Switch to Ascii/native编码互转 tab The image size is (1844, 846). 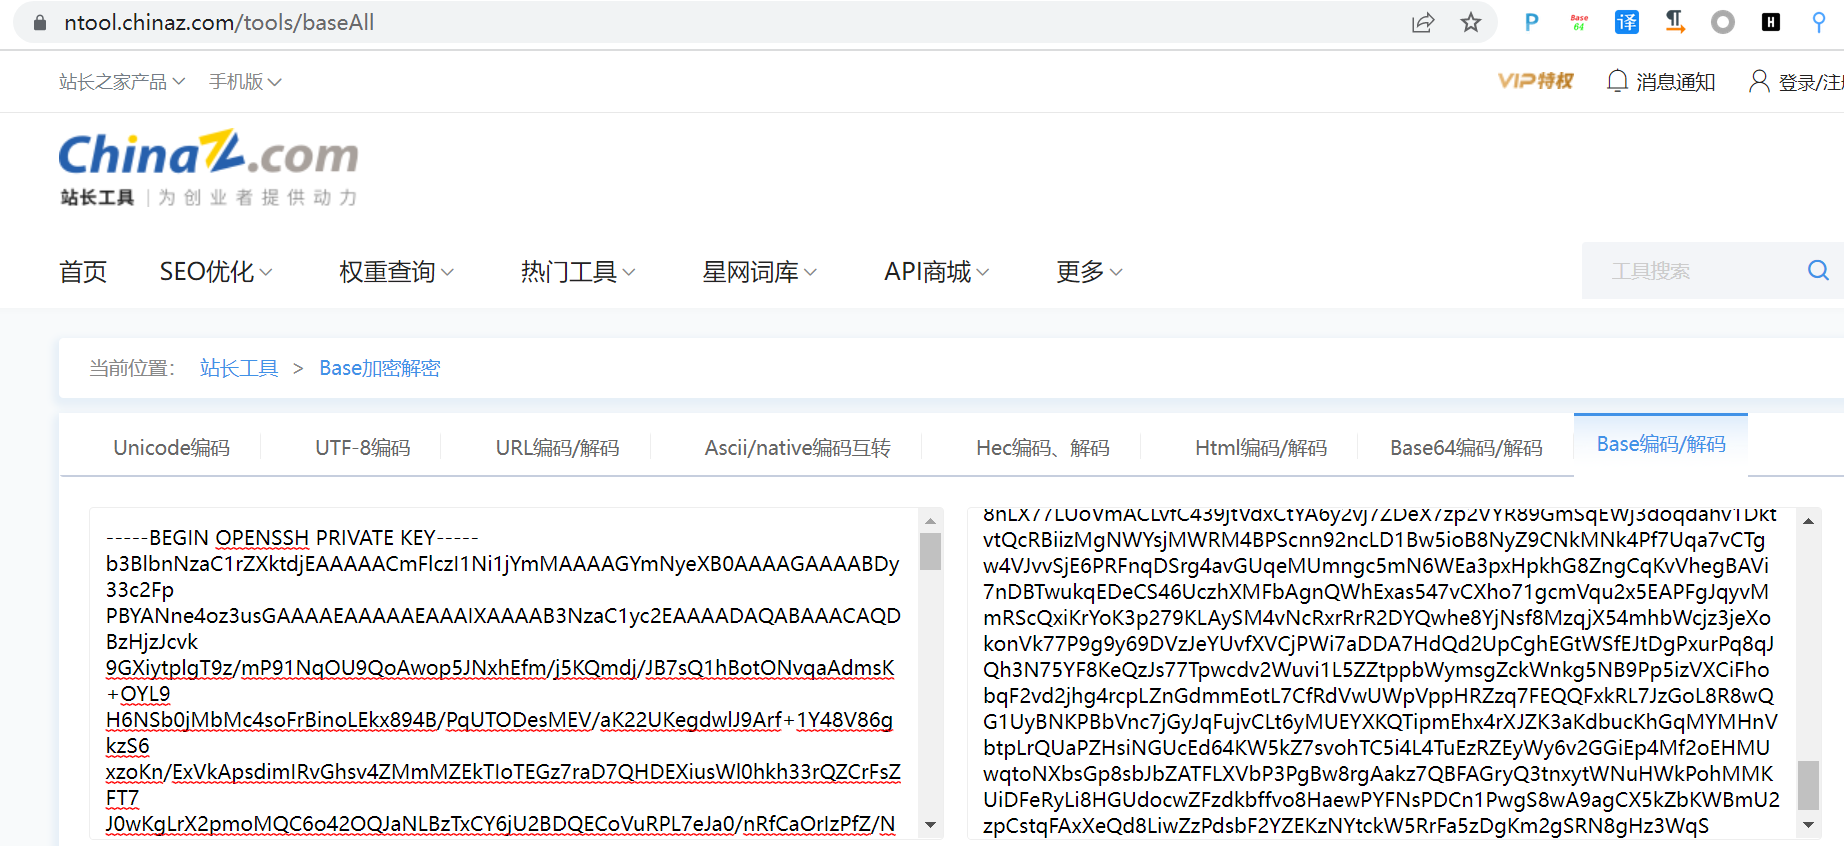(x=797, y=447)
